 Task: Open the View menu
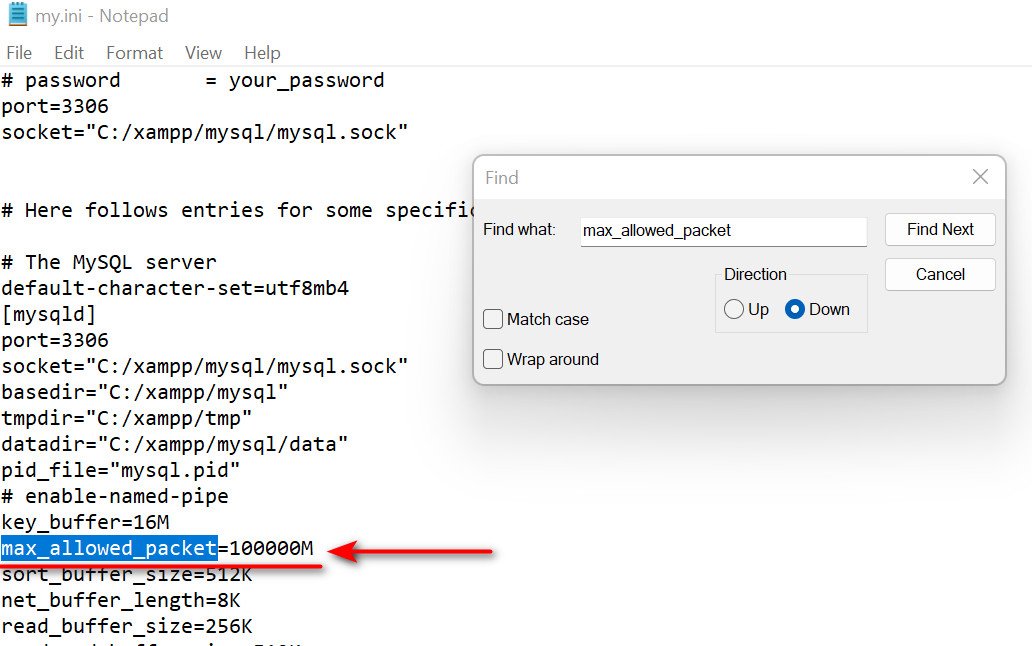tap(203, 53)
